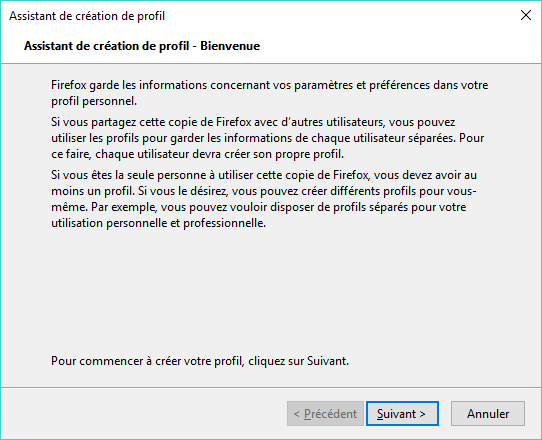This screenshot has width=542, height=440.
Task: Click the line 'utilisation personnelle et professionnelle.'
Action: coord(158,223)
